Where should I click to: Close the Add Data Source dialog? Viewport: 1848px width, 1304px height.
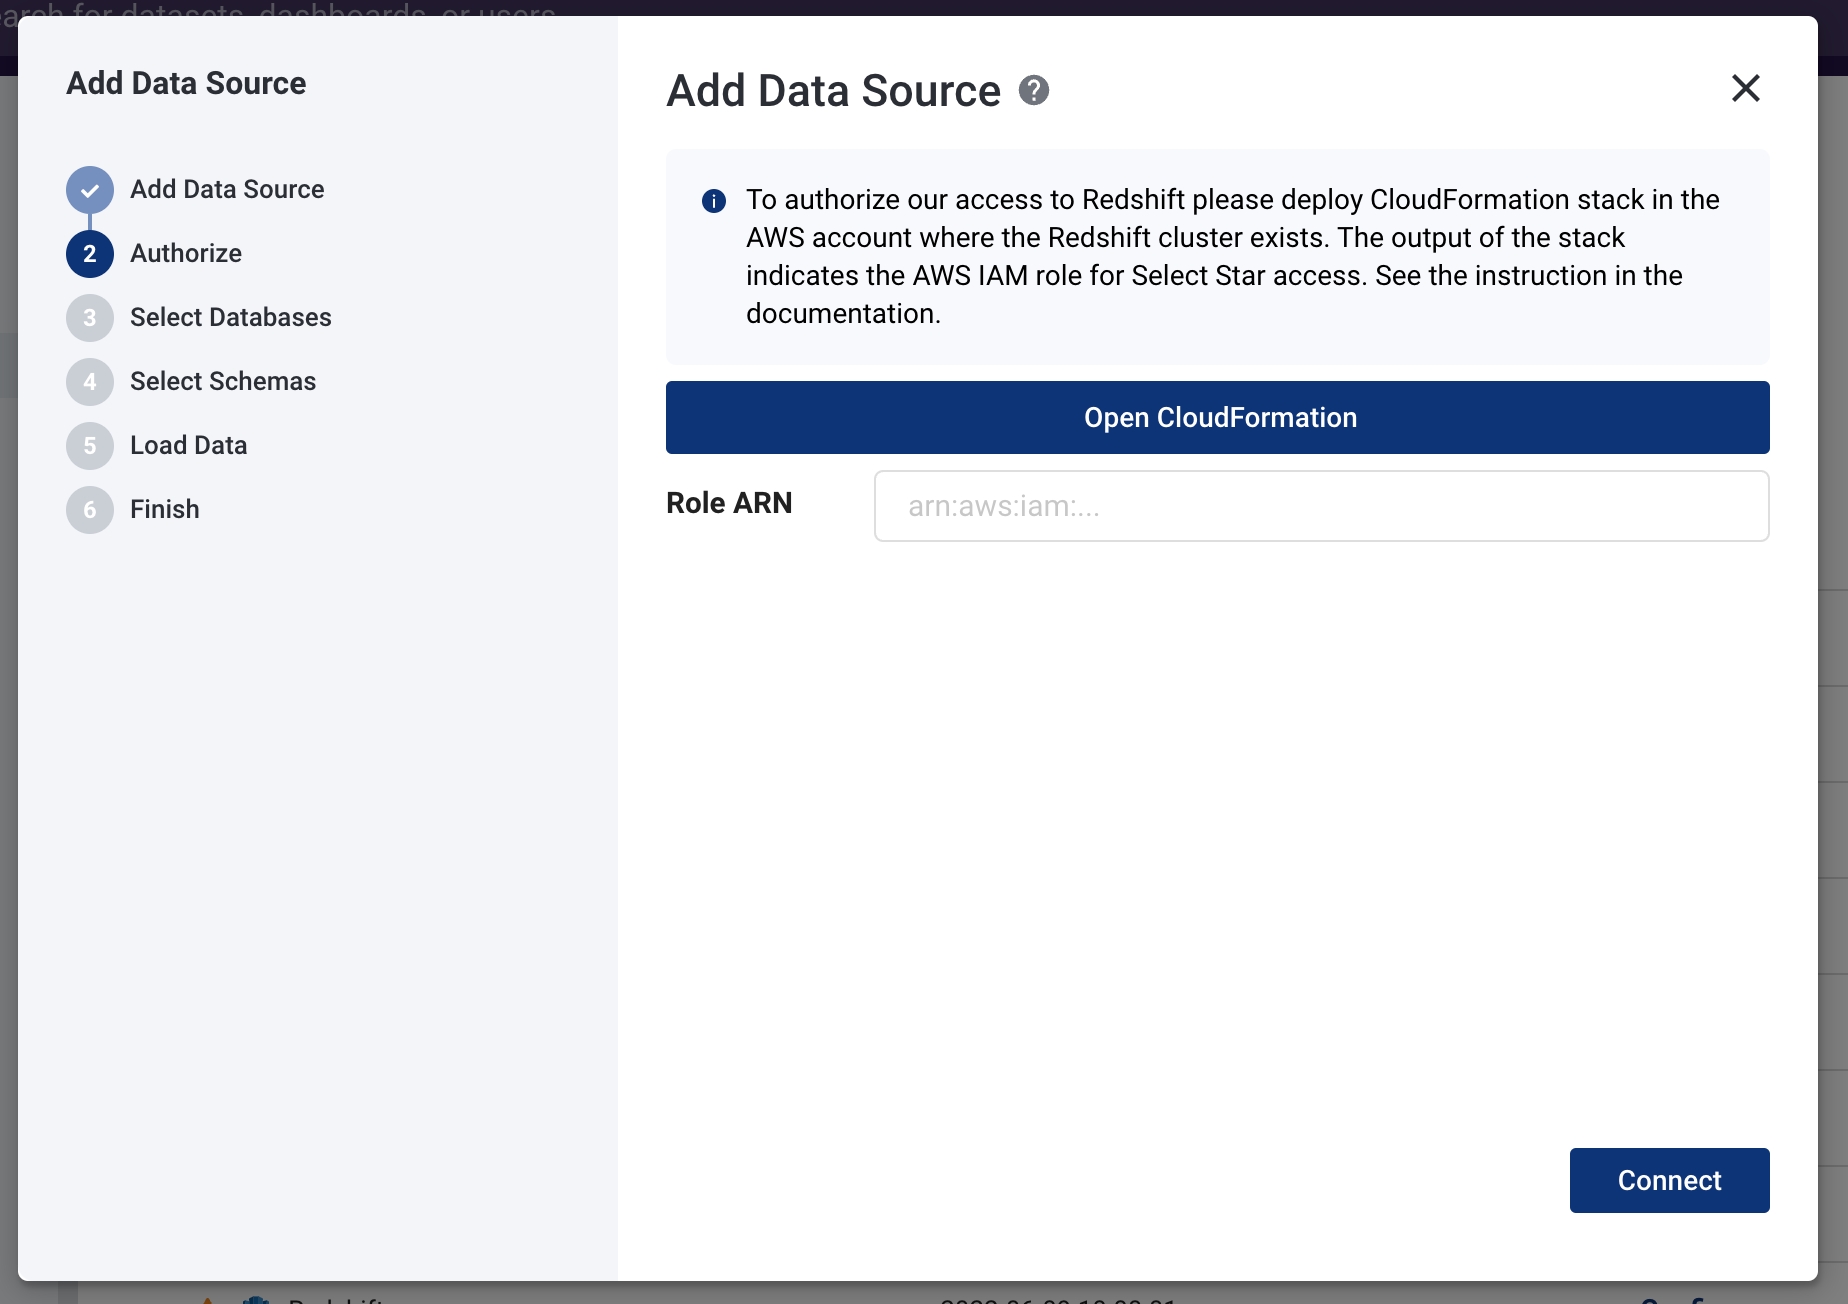[x=1746, y=88]
